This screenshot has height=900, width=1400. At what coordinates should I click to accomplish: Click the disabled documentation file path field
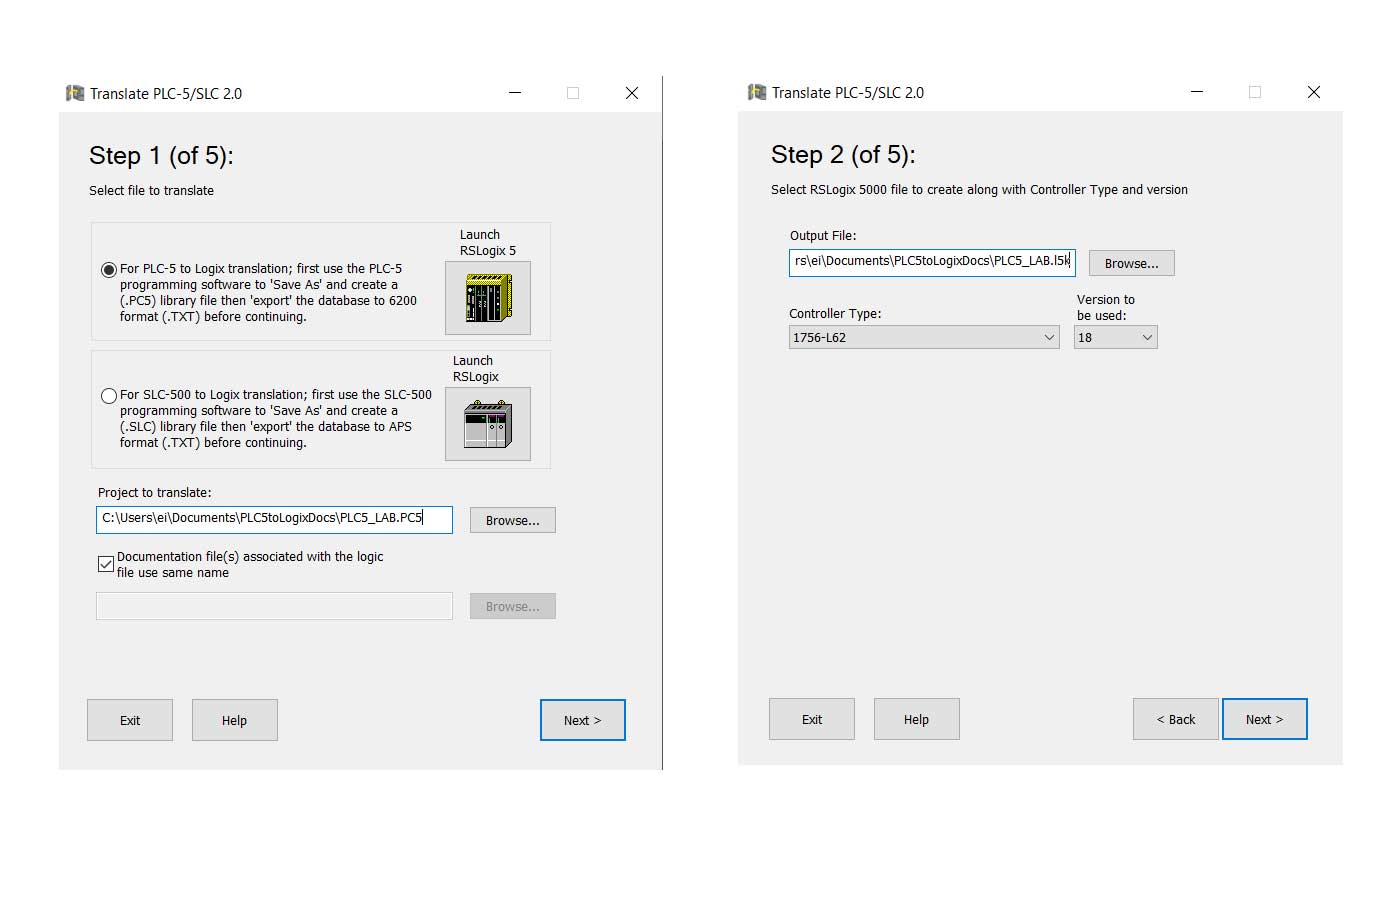point(274,606)
